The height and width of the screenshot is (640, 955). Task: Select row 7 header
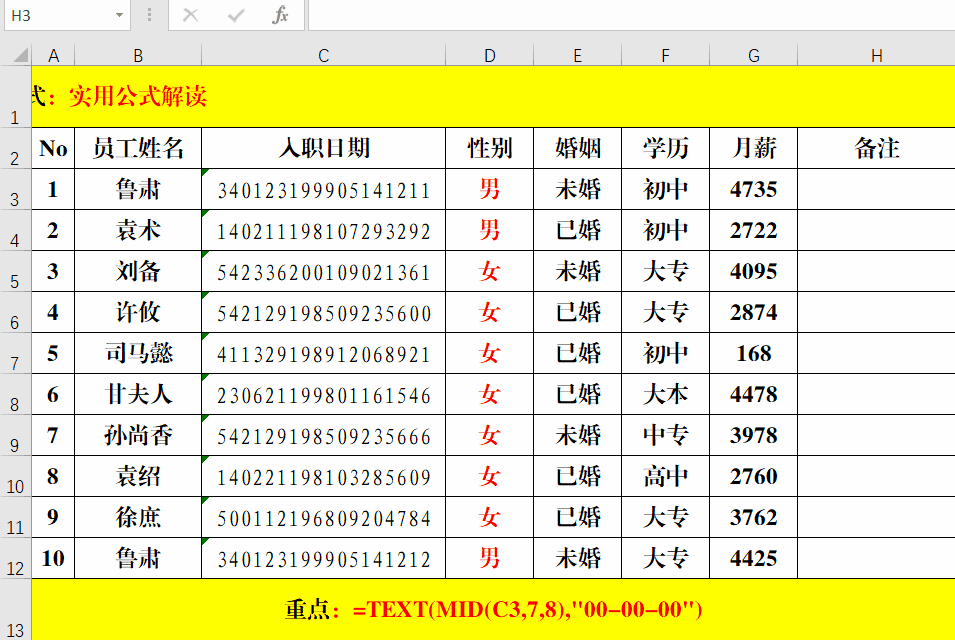[15, 353]
